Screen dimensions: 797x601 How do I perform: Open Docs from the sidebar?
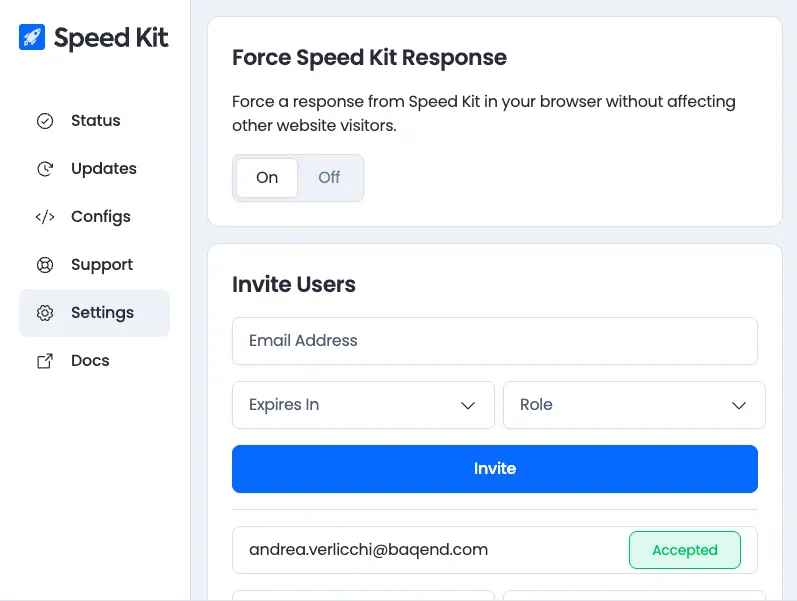coord(95,361)
